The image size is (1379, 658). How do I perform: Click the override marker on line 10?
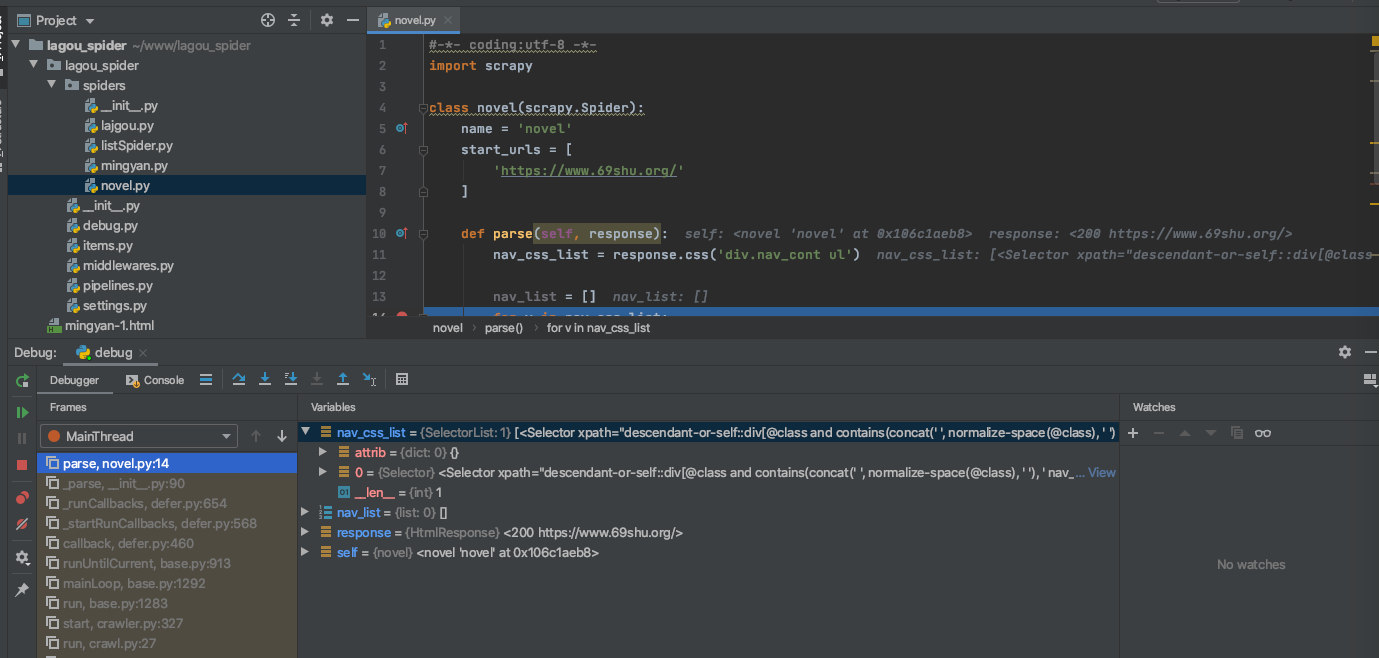point(401,233)
